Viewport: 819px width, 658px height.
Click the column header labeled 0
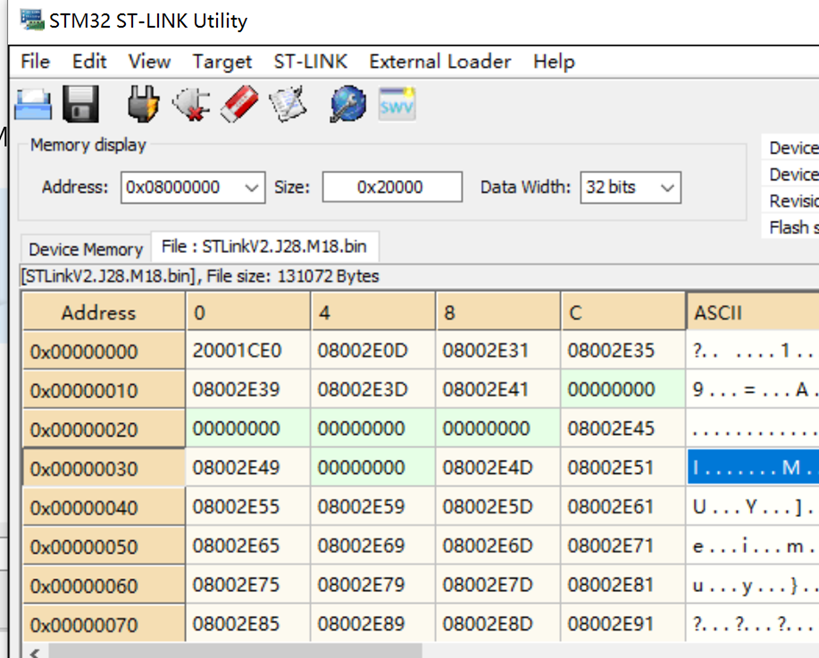coord(248,312)
